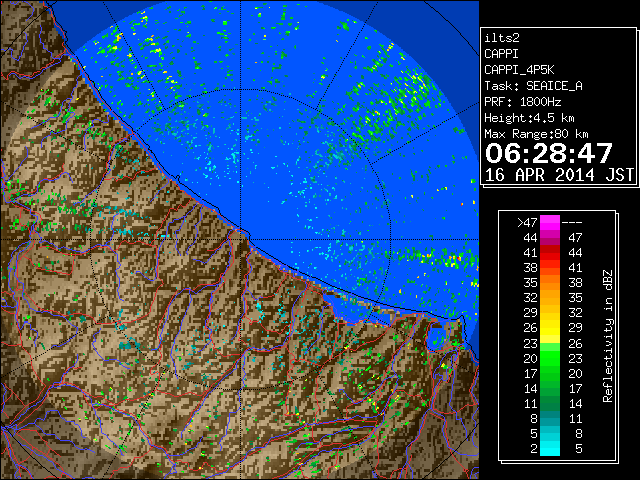Click the bright green 20–23 dBZ swatch
Screen dimensions: 640x480
(x=550, y=358)
